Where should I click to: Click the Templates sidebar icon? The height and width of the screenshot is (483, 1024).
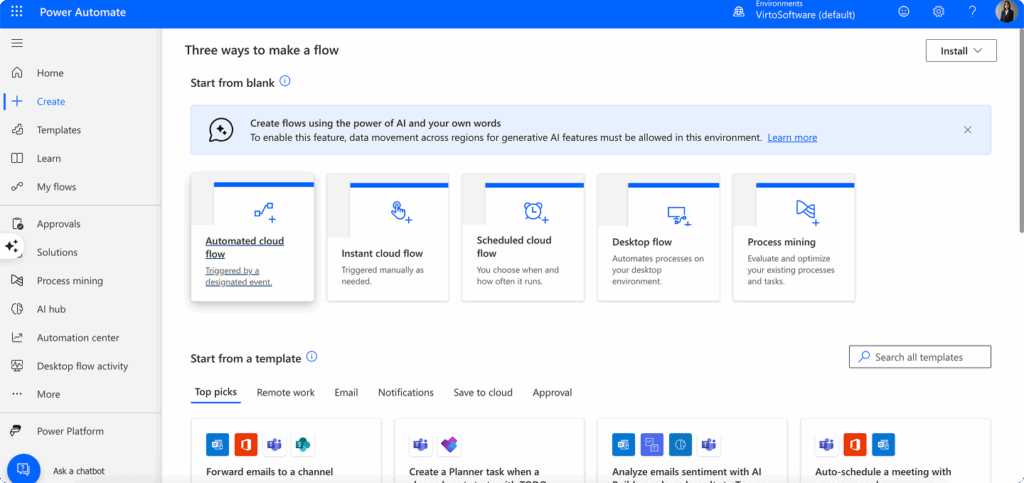pos(17,130)
